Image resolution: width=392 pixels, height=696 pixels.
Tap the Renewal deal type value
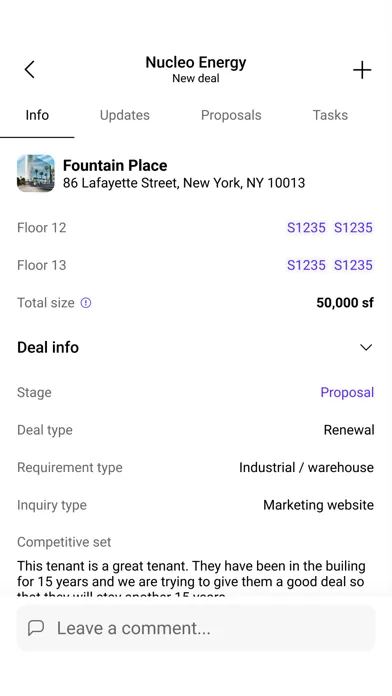(x=349, y=430)
